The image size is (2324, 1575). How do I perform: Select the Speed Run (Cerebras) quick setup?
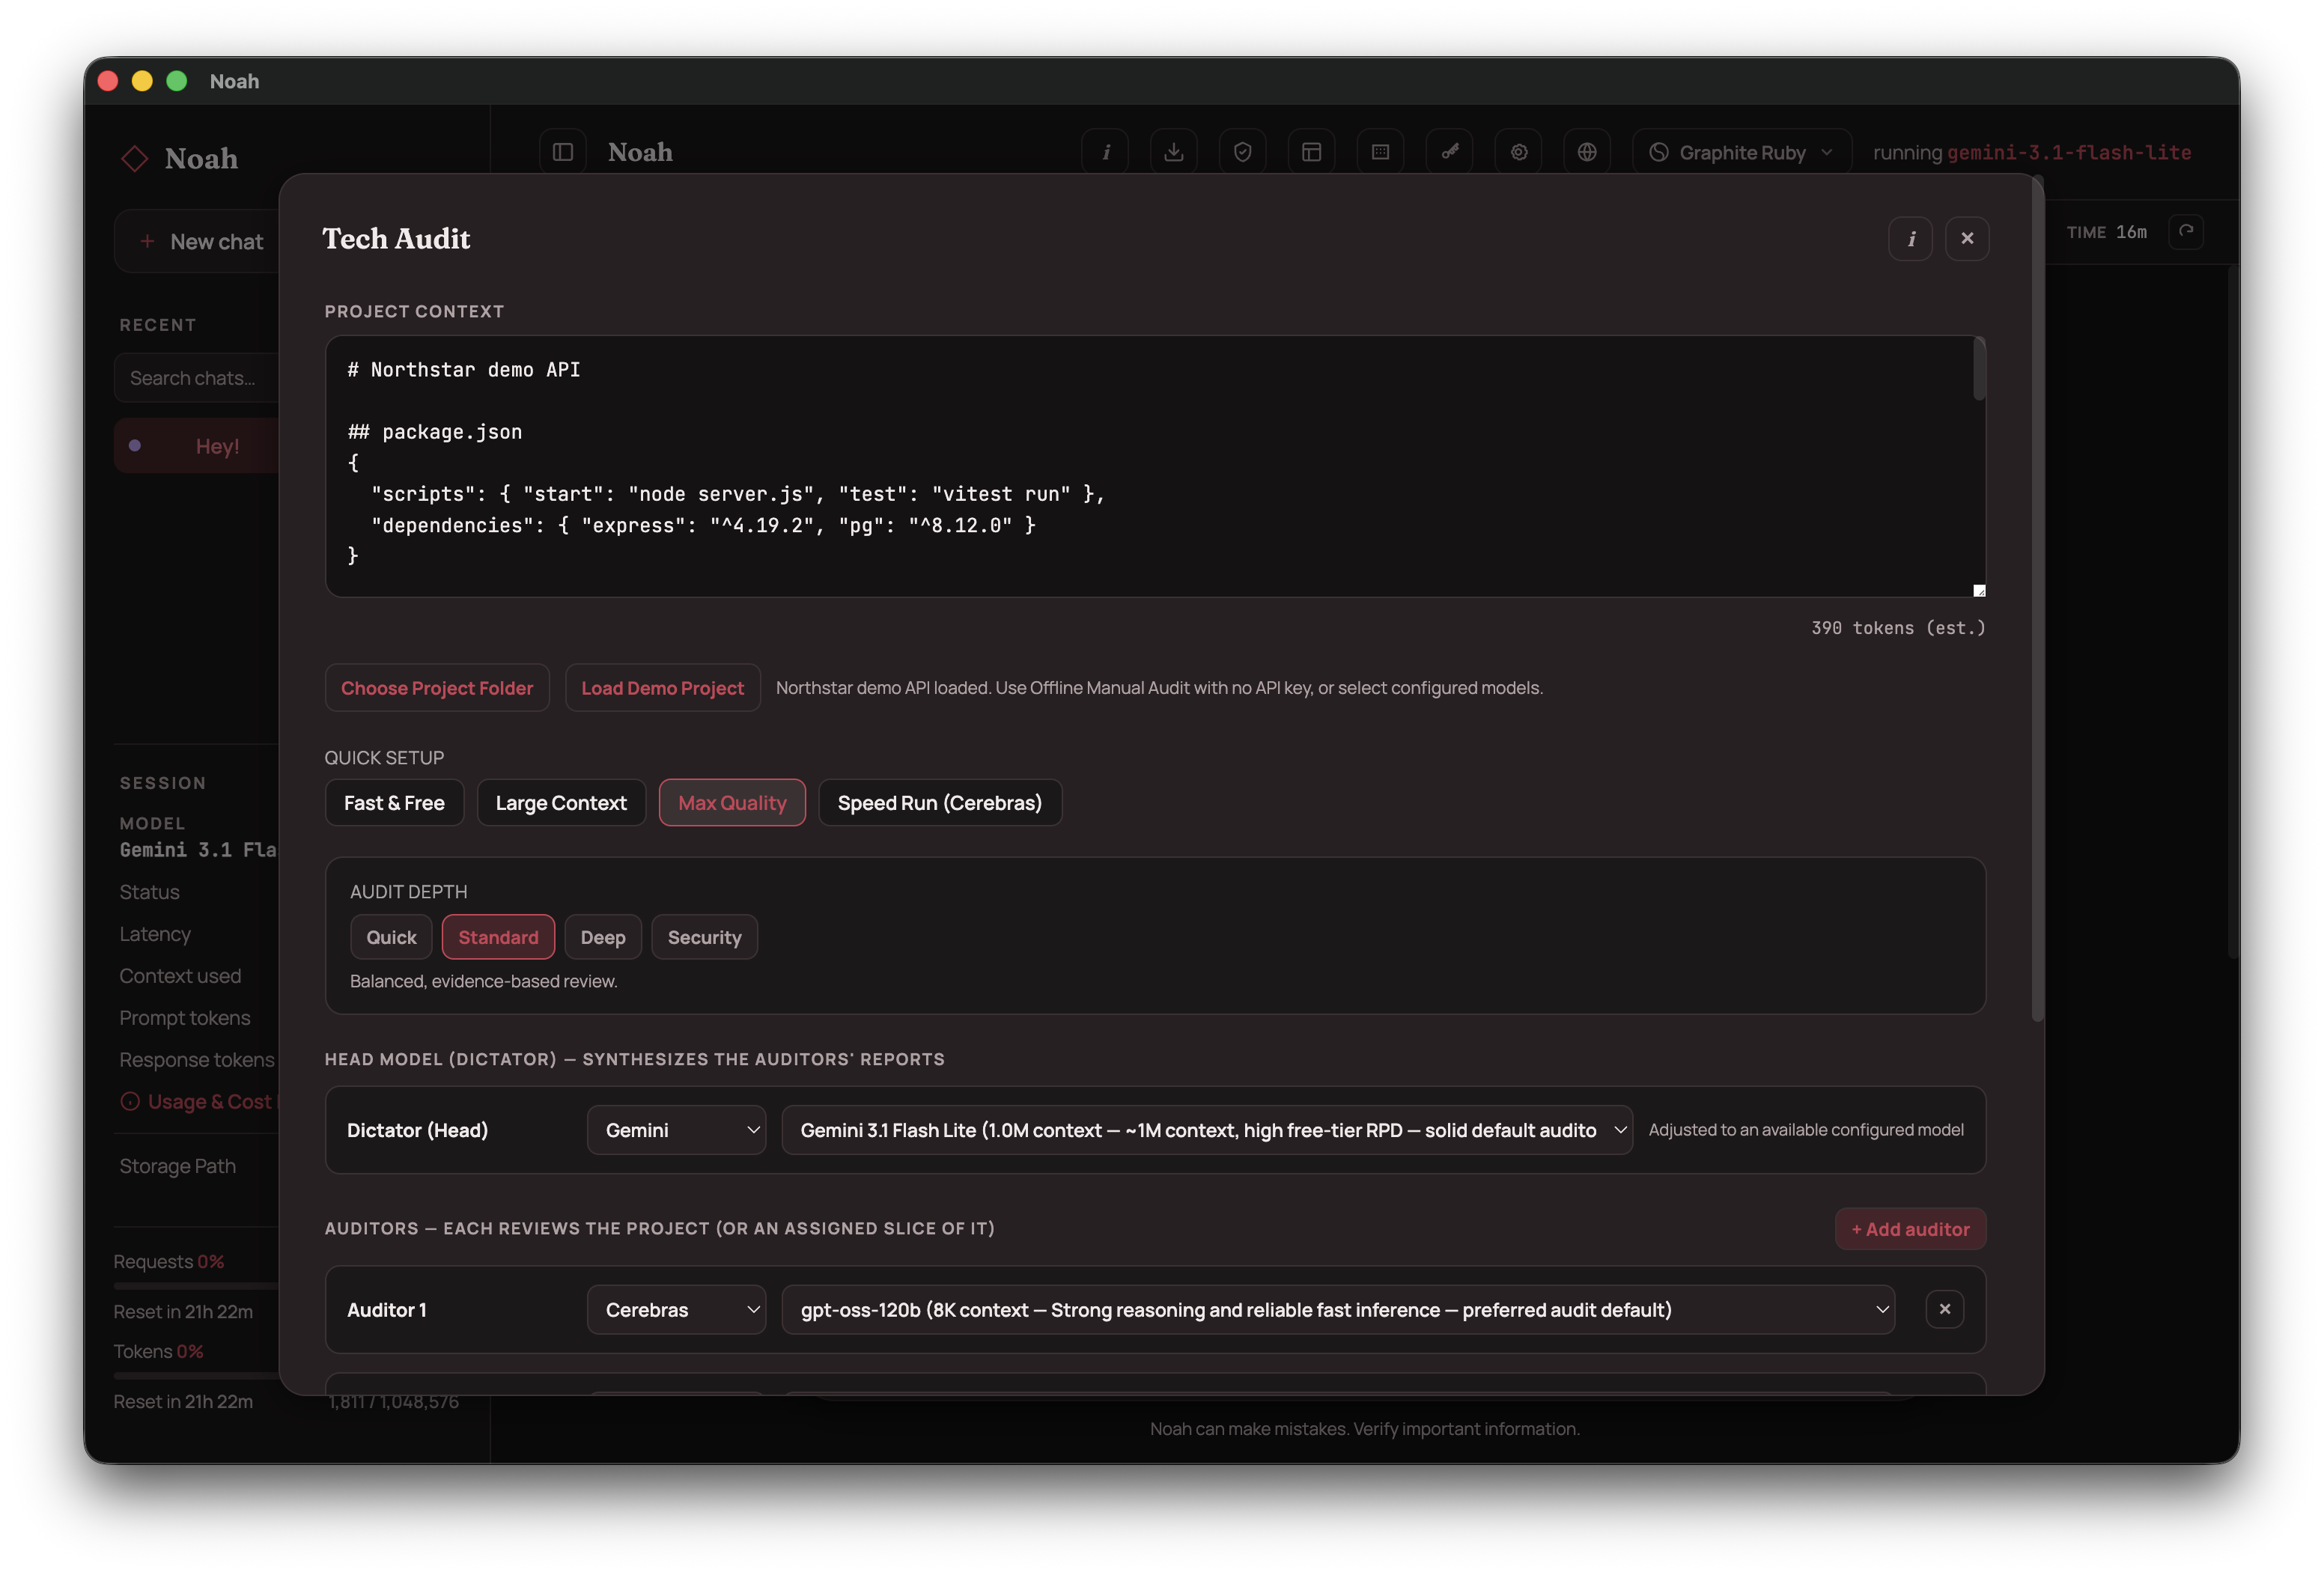click(x=939, y=803)
